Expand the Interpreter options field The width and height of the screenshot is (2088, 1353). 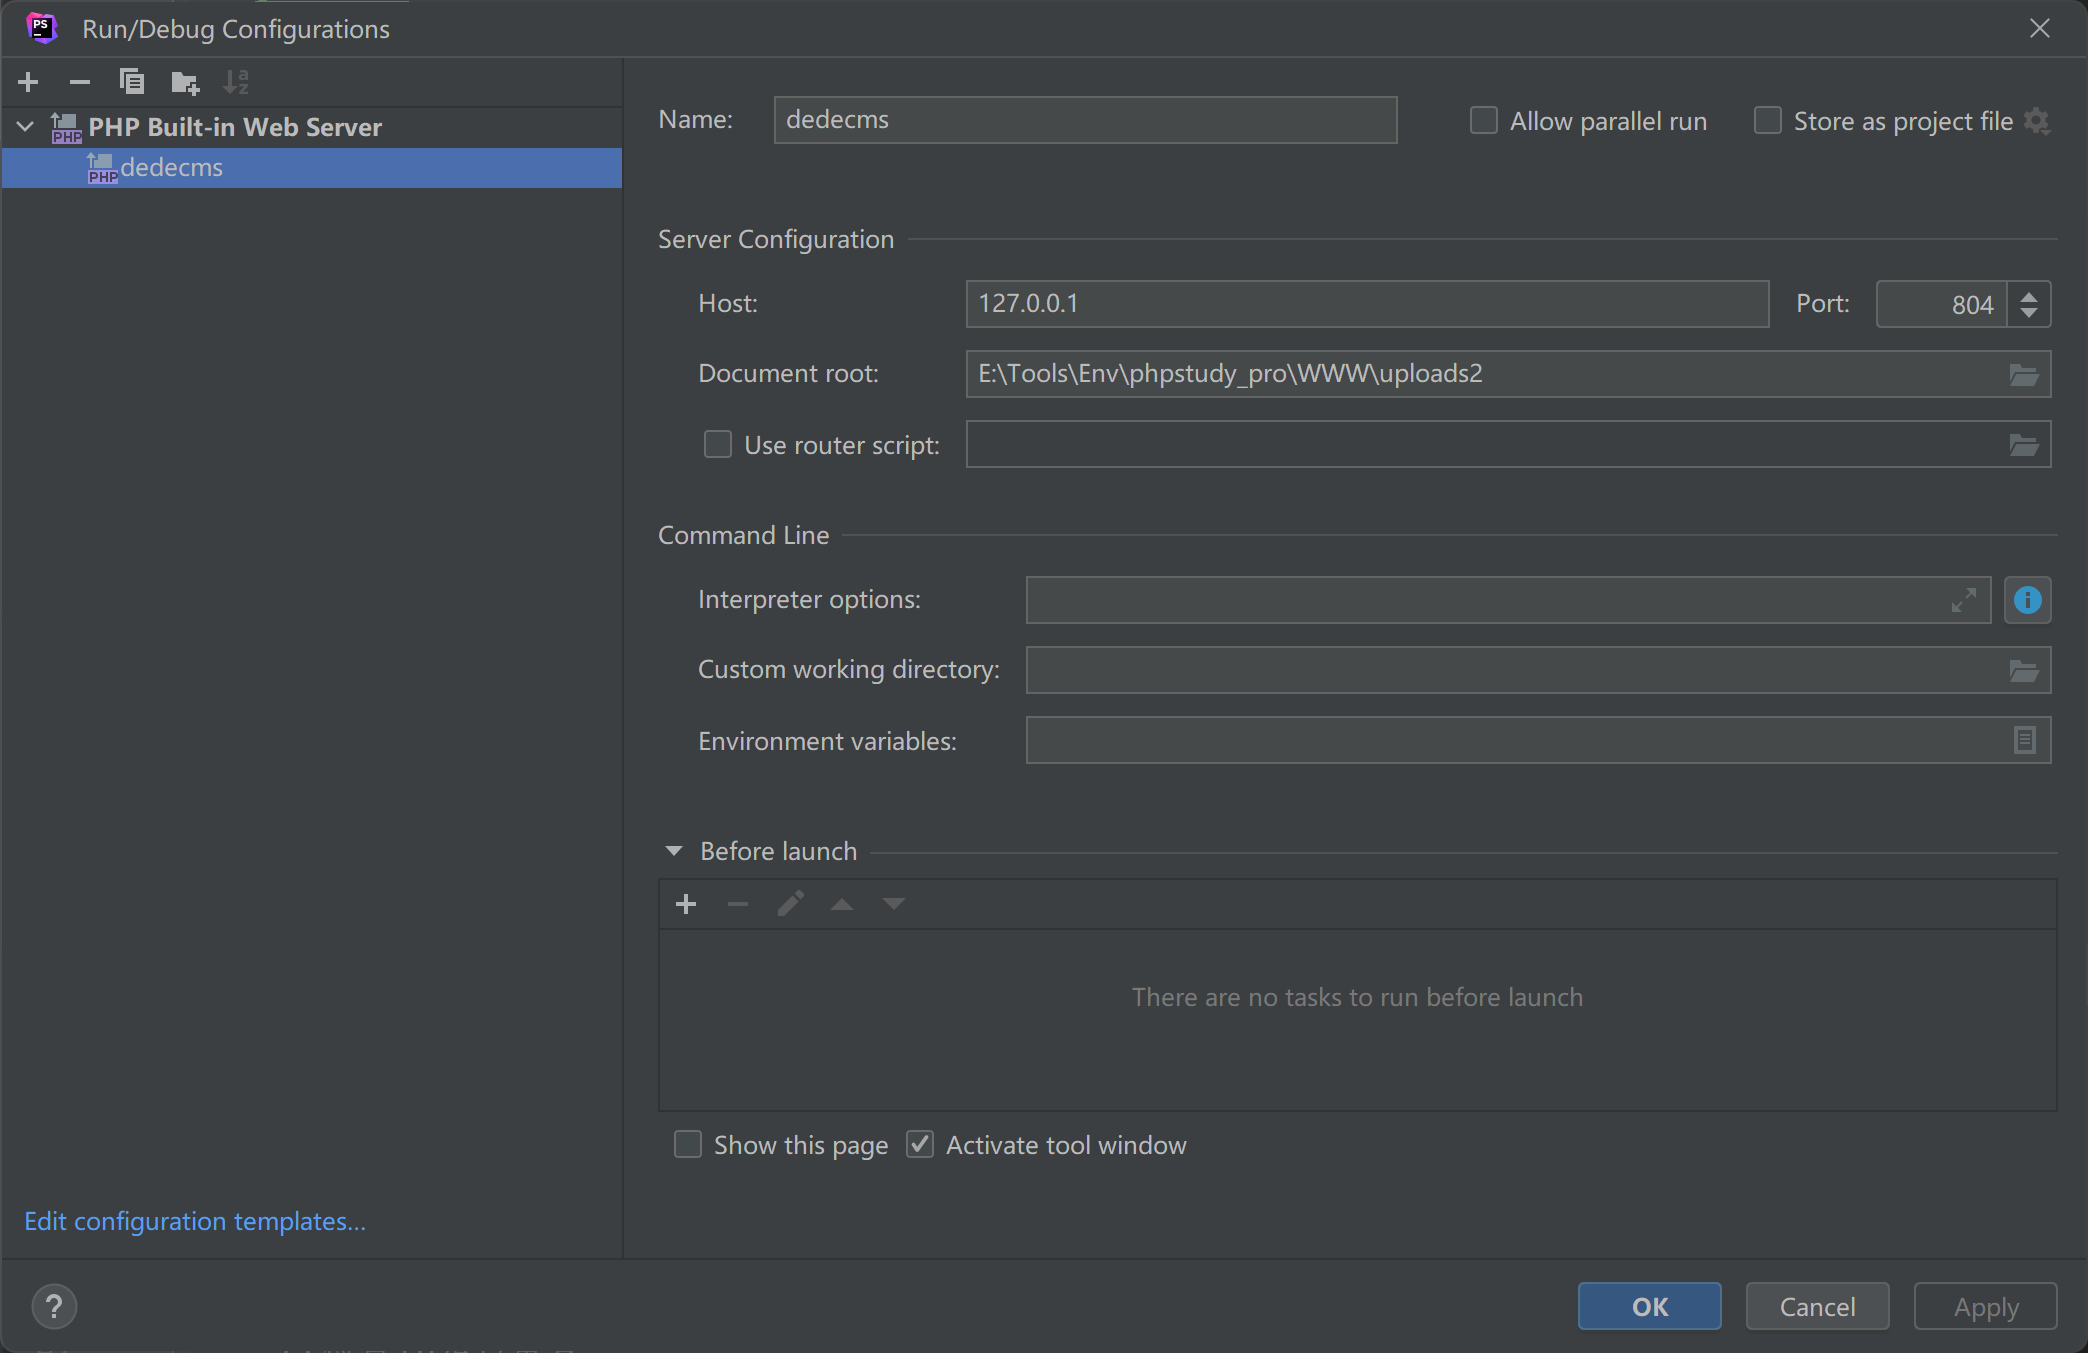point(1963,600)
